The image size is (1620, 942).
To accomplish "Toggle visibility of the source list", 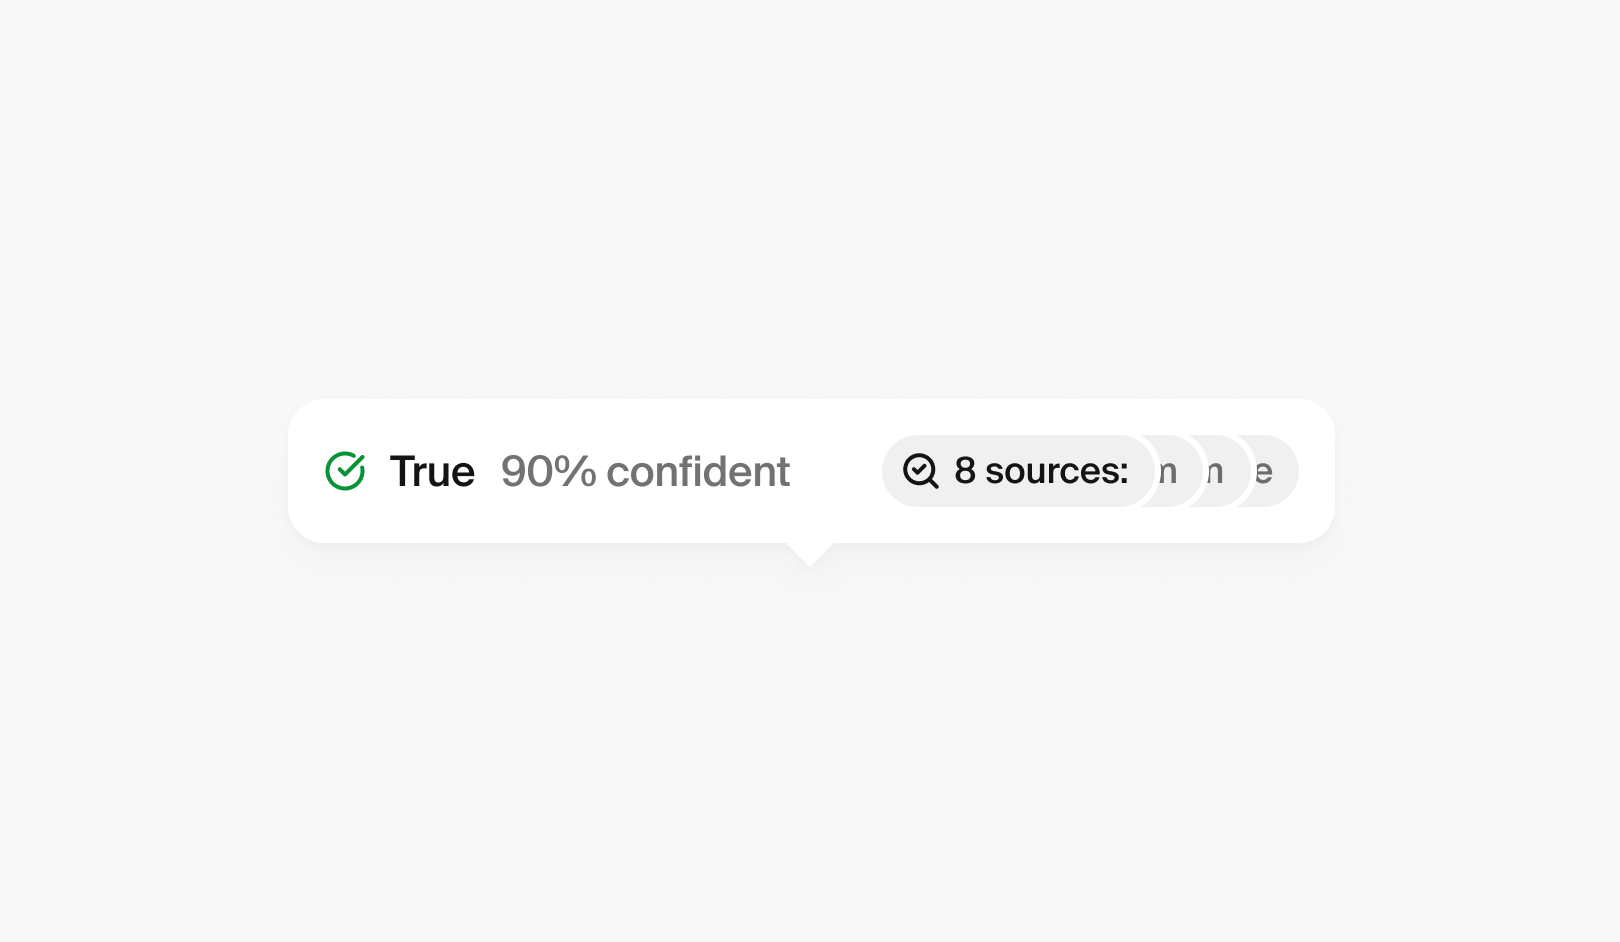I will [1017, 470].
